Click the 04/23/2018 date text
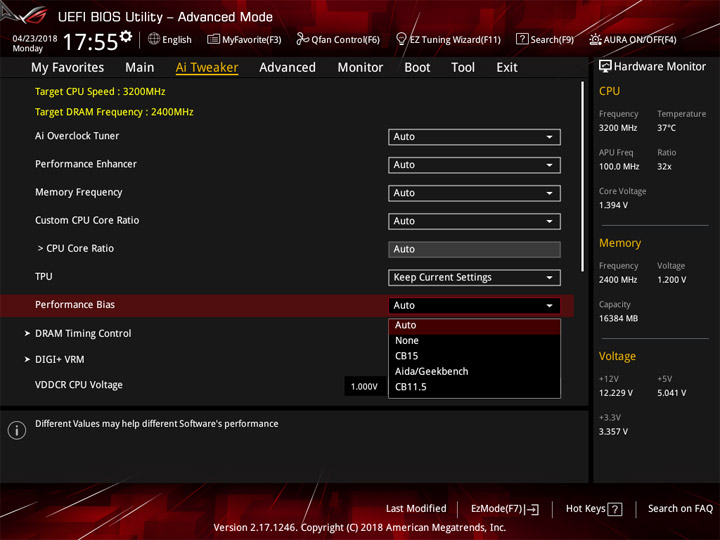720x540 pixels. click(x=35, y=38)
